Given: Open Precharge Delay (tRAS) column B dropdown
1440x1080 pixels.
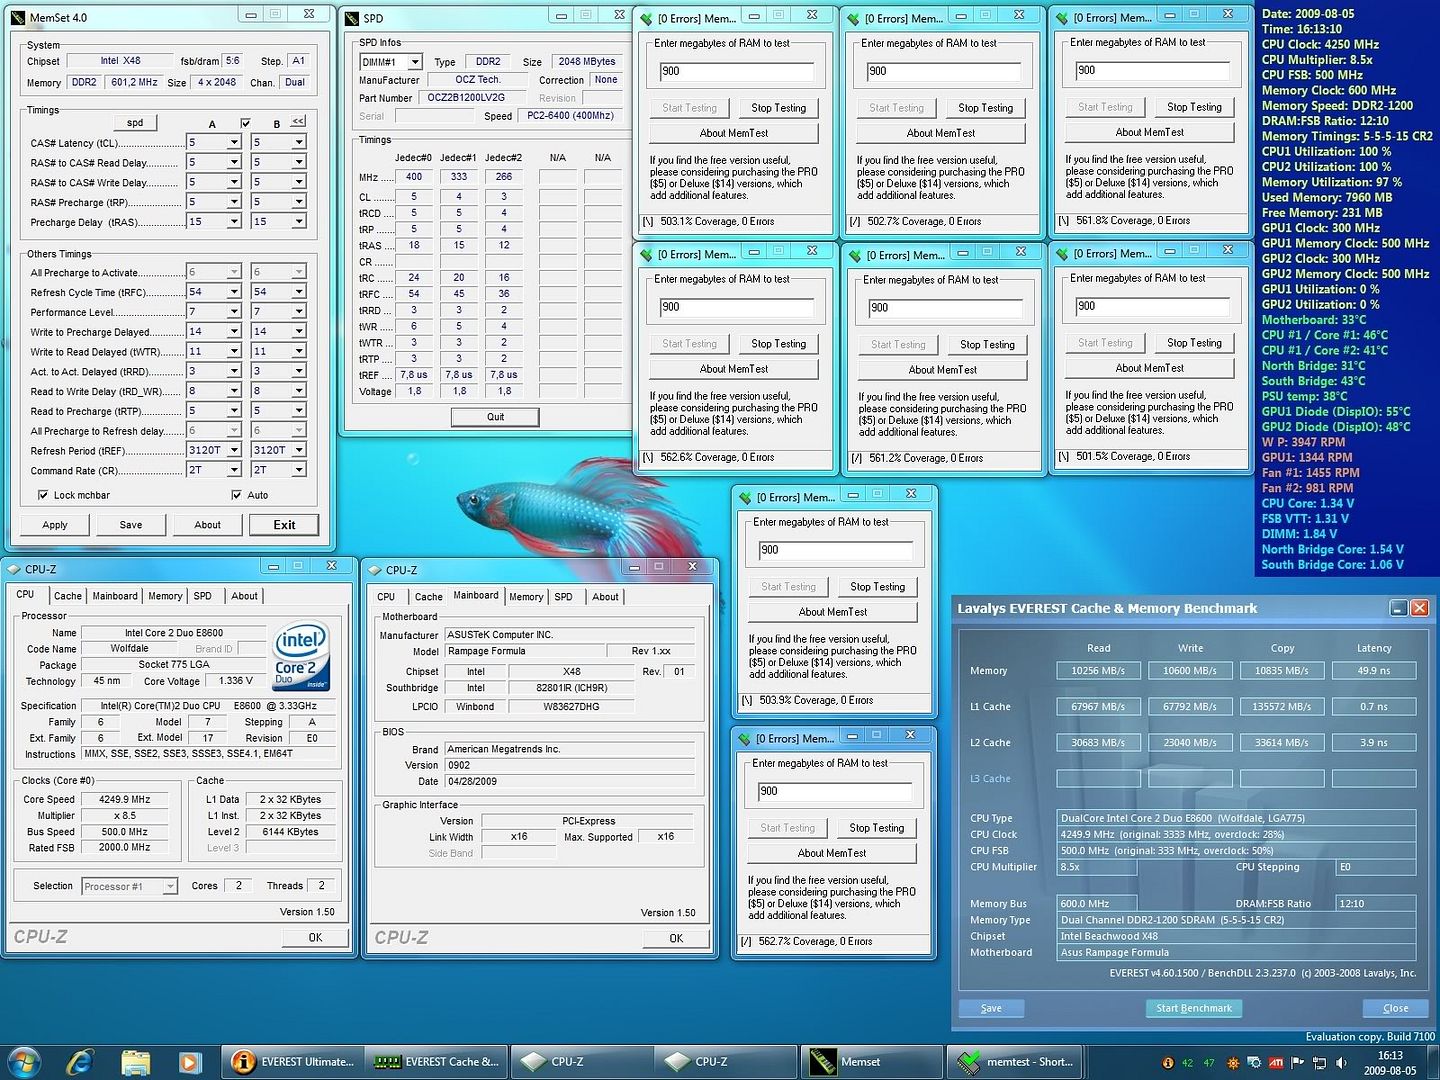Looking at the screenshot, I should point(298,222).
